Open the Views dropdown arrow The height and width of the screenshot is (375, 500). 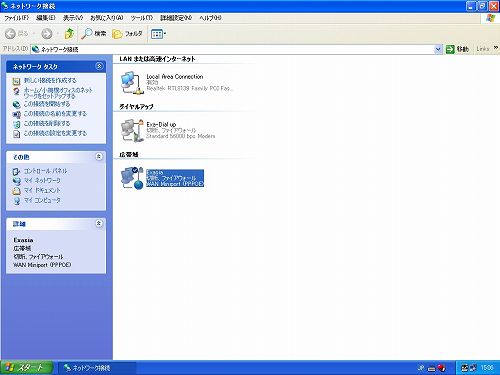(165, 34)
